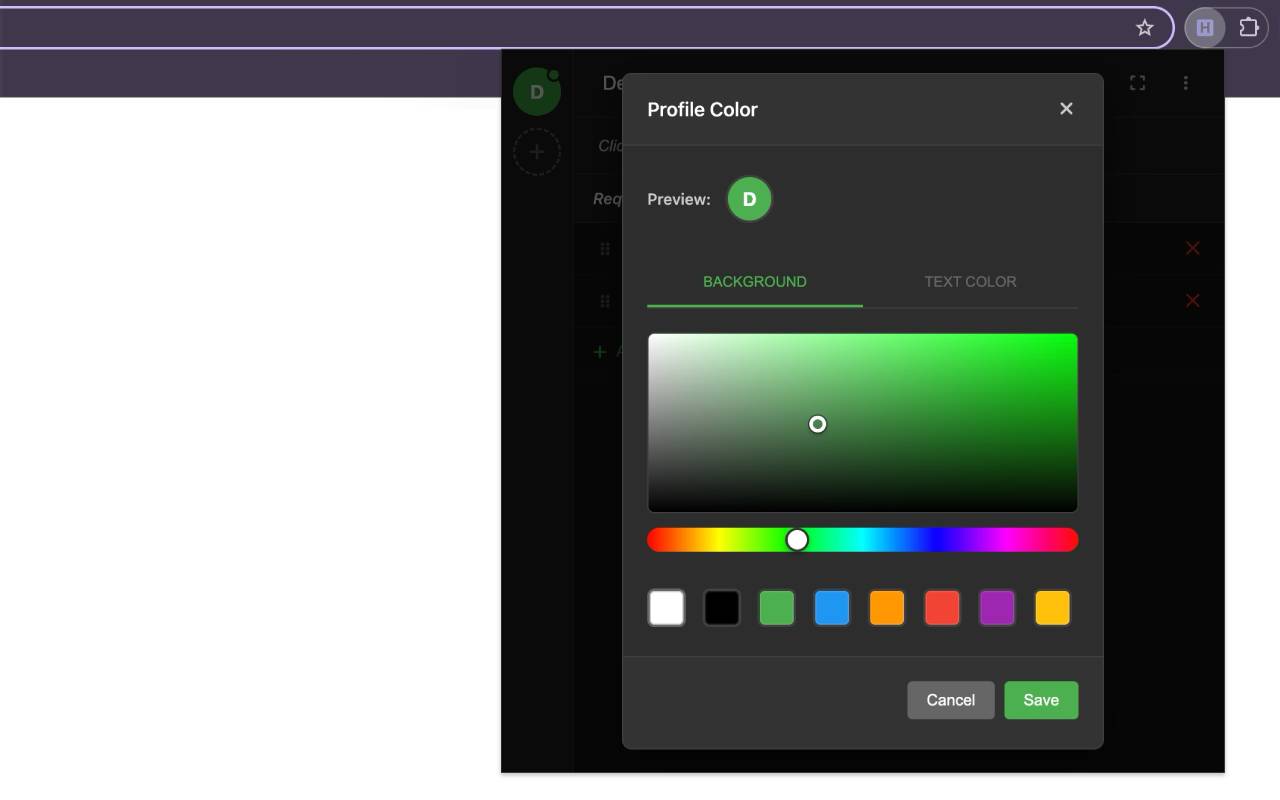The image size is (1280, 800).
Task: Remove first row with red X
Action: point(1192,248)
